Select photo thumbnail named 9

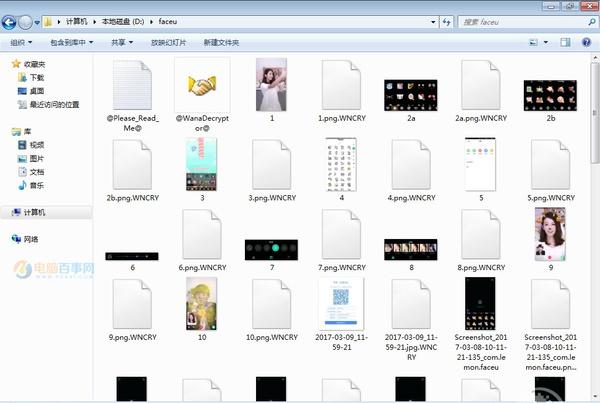(550, 235)
